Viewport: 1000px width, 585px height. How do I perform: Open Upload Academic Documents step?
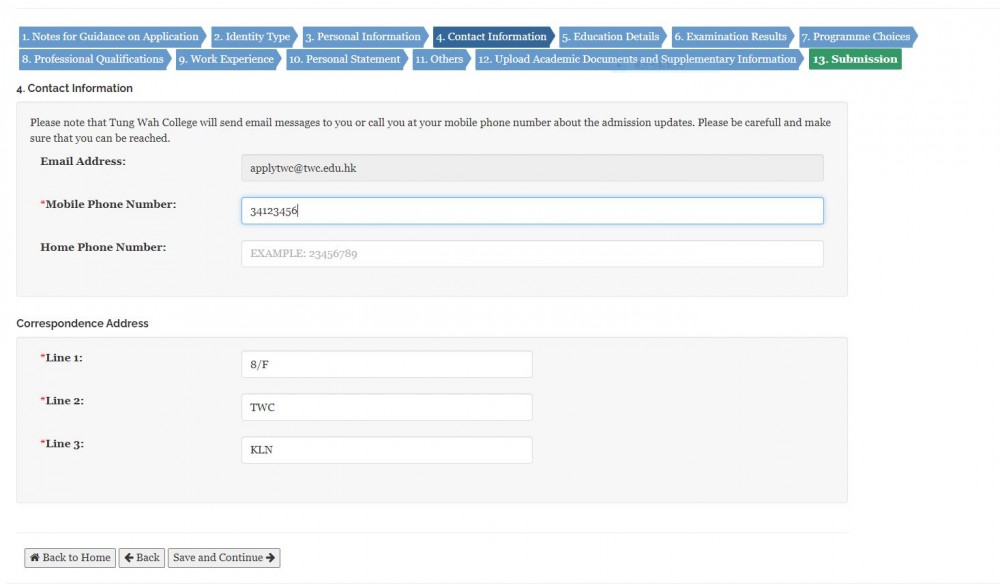(637, 59)
